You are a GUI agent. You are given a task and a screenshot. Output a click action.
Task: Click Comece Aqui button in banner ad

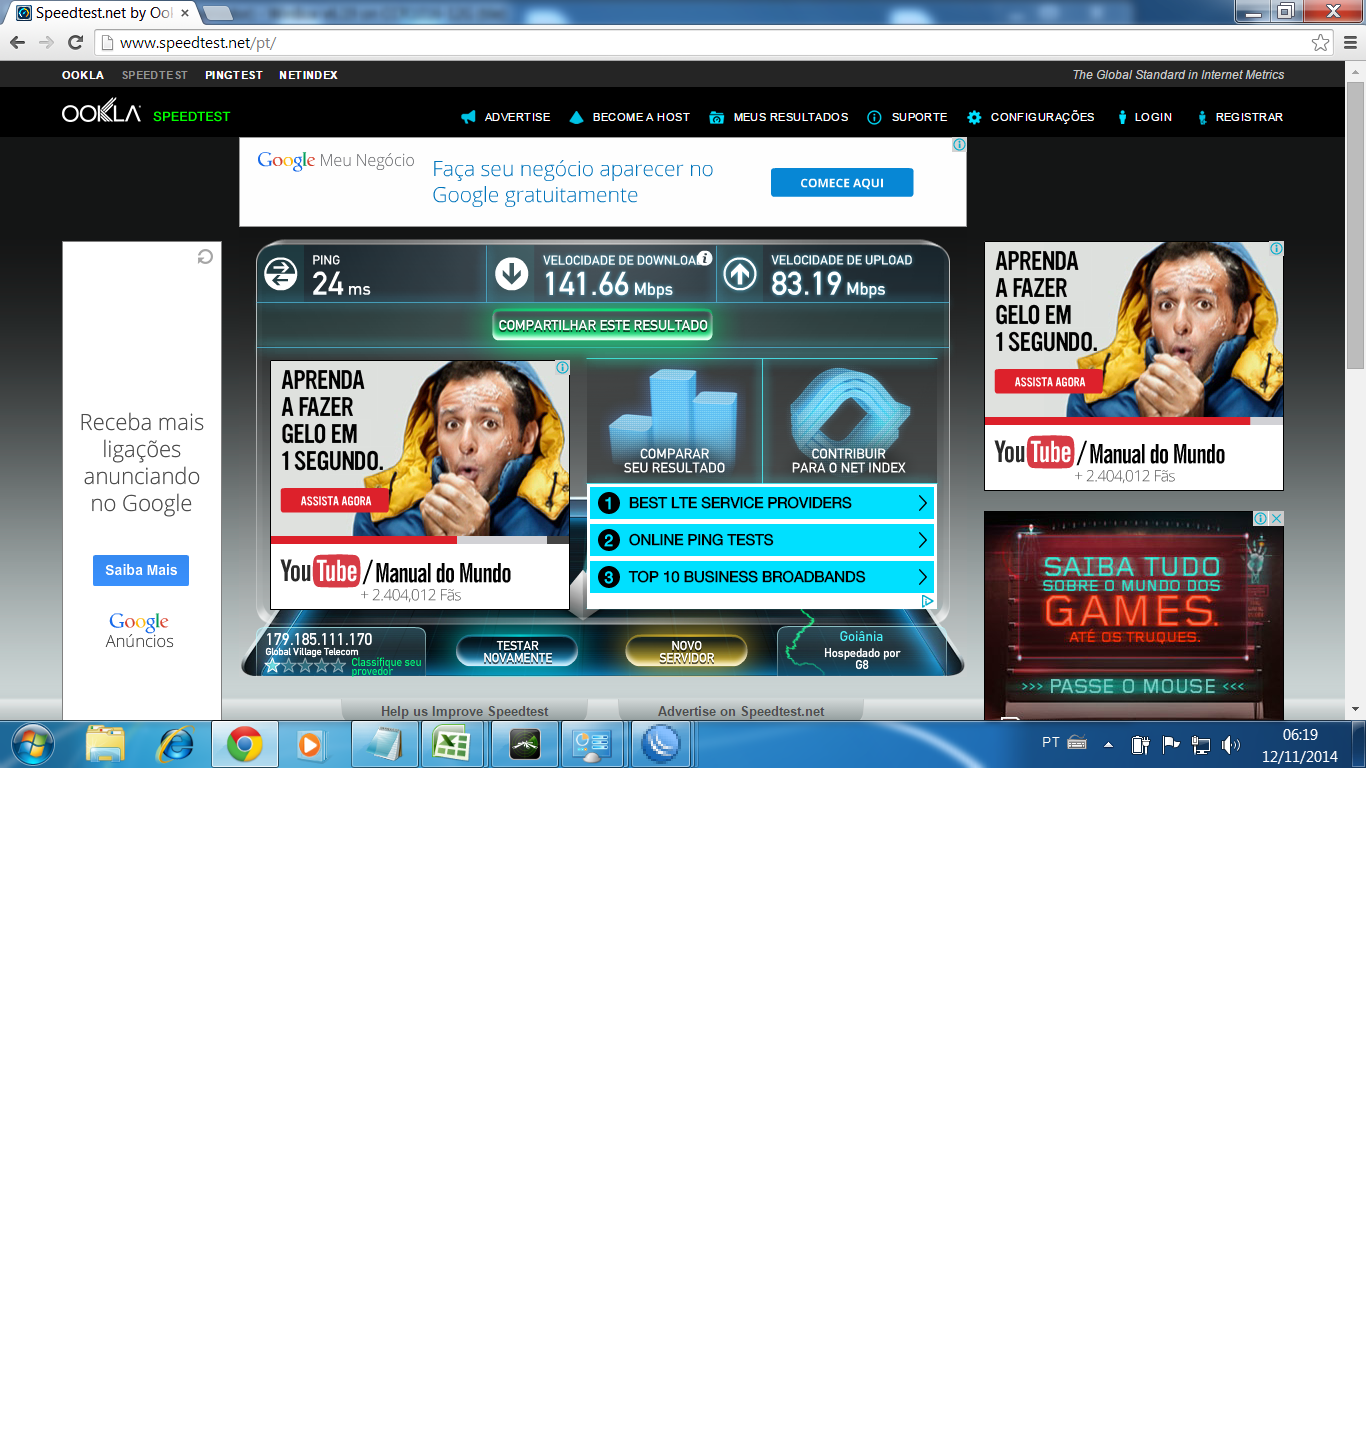(x=842, y=183)
